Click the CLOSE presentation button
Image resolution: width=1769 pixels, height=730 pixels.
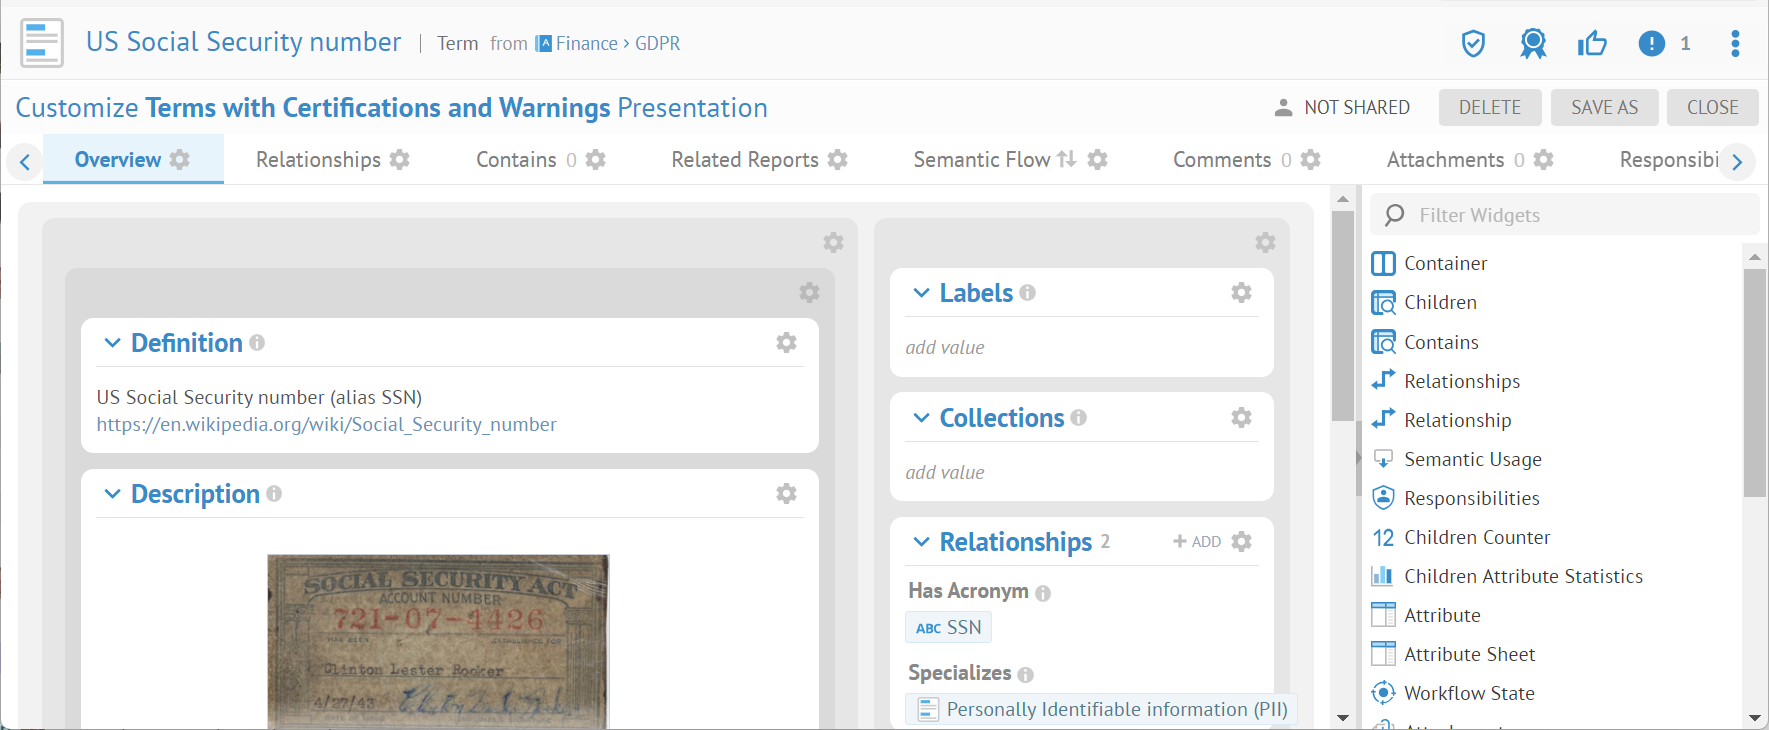(x=1713, y=107)
